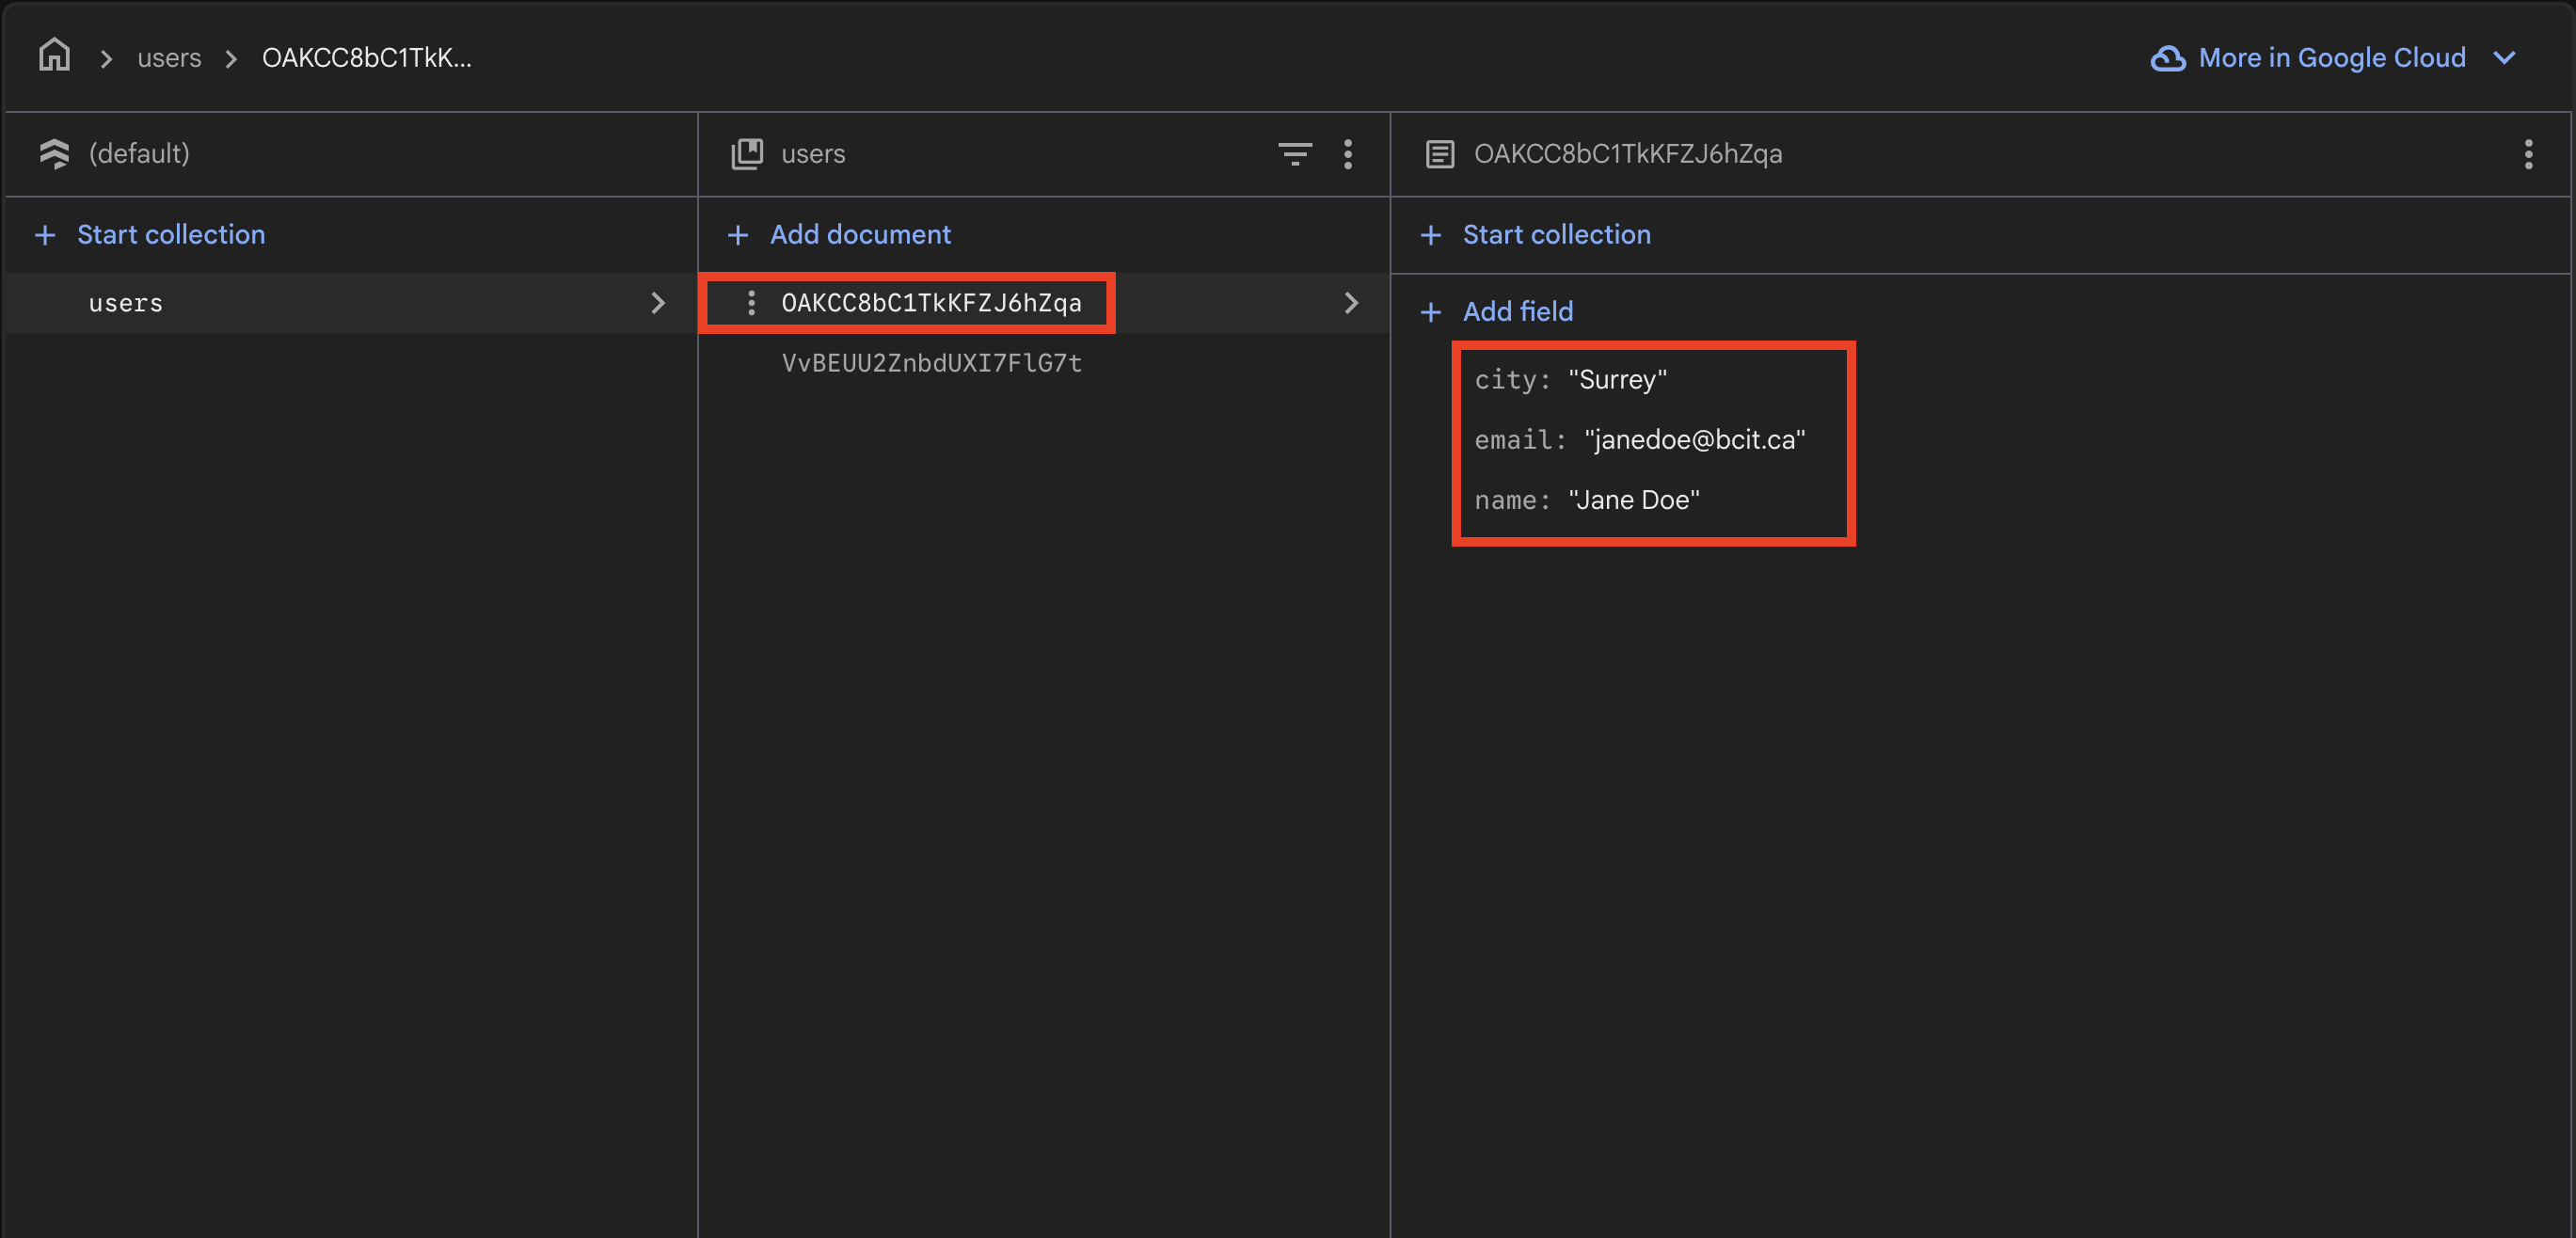The height and width of the screenshot is (1238, 2576).
Task: Select users in the breadcrumb trail
Action: tap(168, 57)
